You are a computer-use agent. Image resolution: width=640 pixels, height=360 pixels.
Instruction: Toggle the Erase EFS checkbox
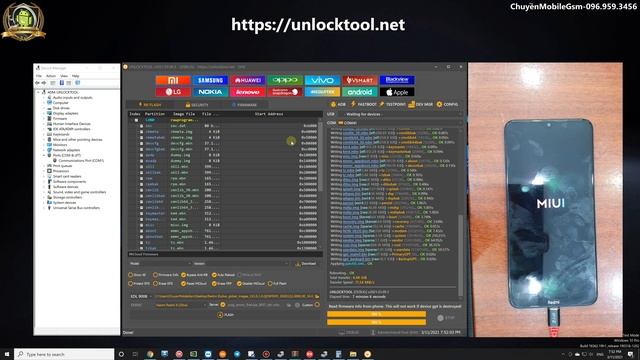coord(155,283)
